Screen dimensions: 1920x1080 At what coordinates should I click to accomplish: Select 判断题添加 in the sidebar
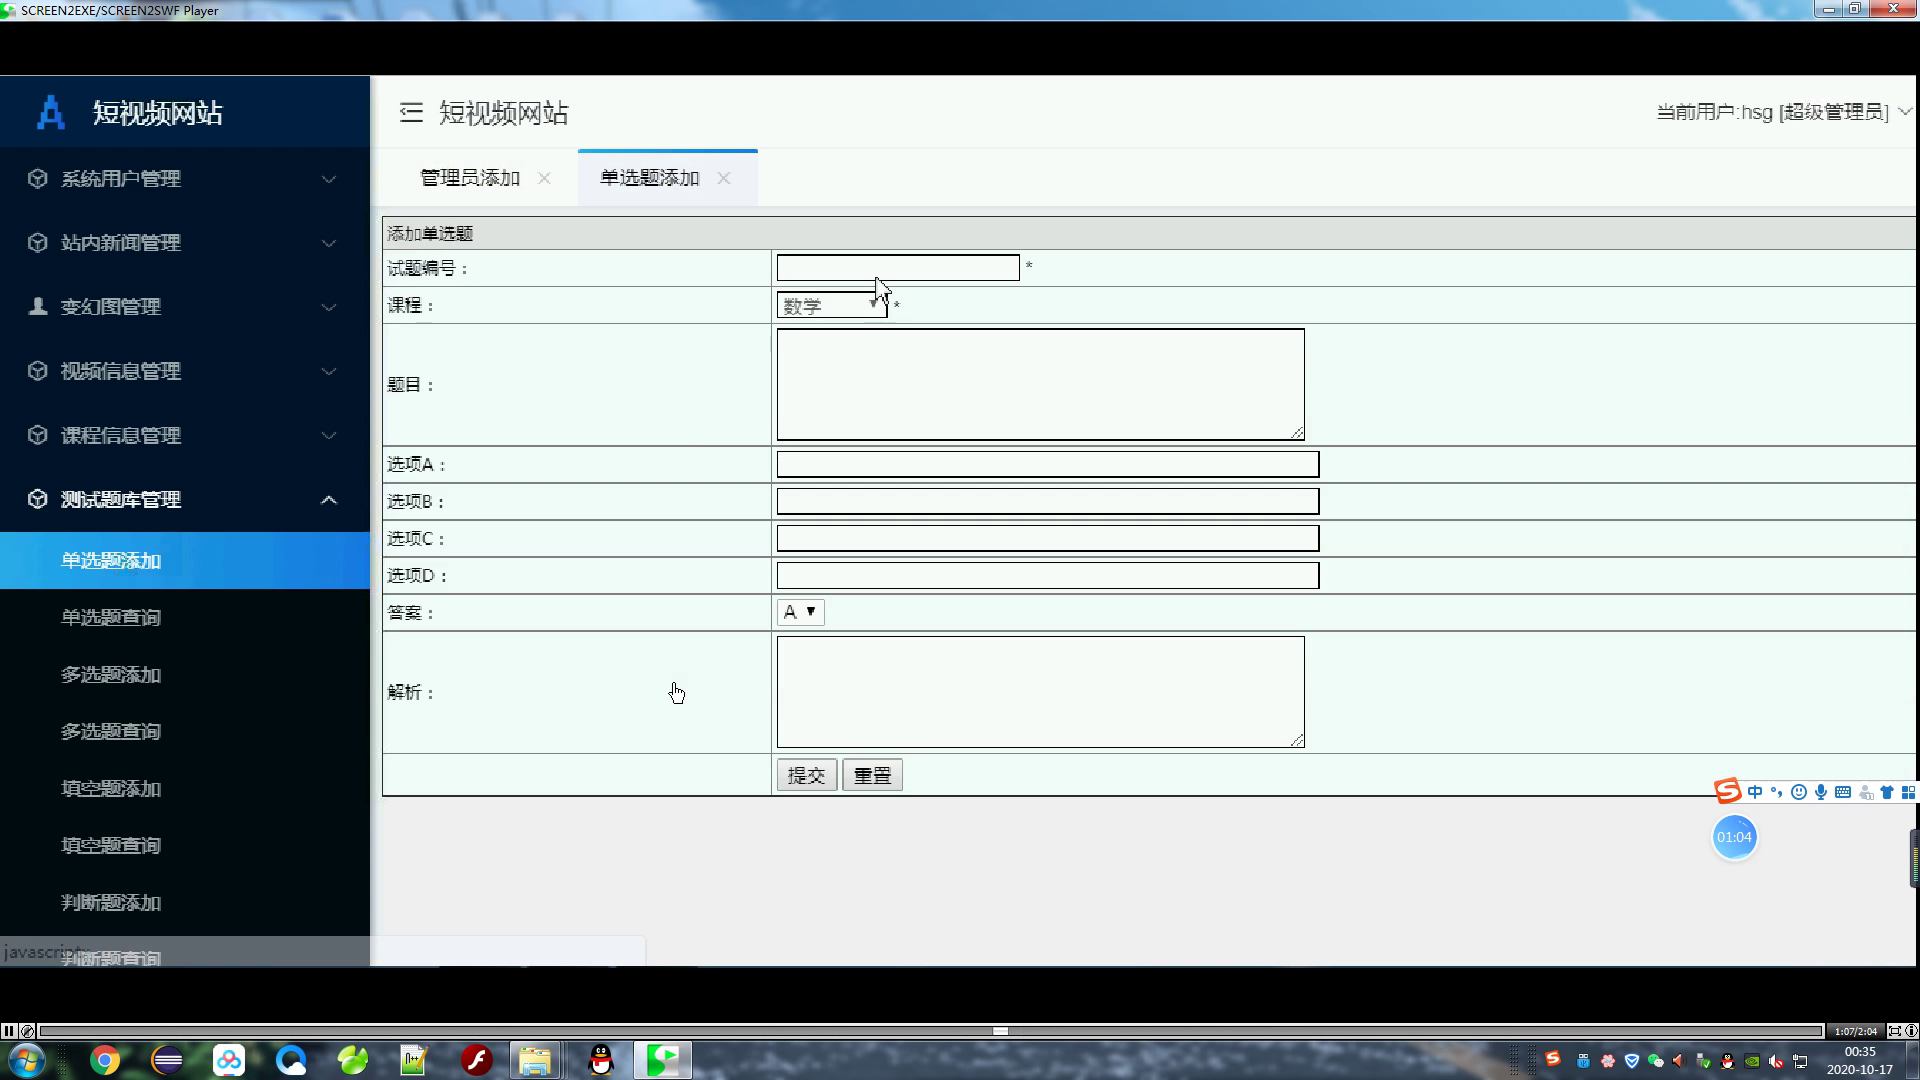(185, 903)
